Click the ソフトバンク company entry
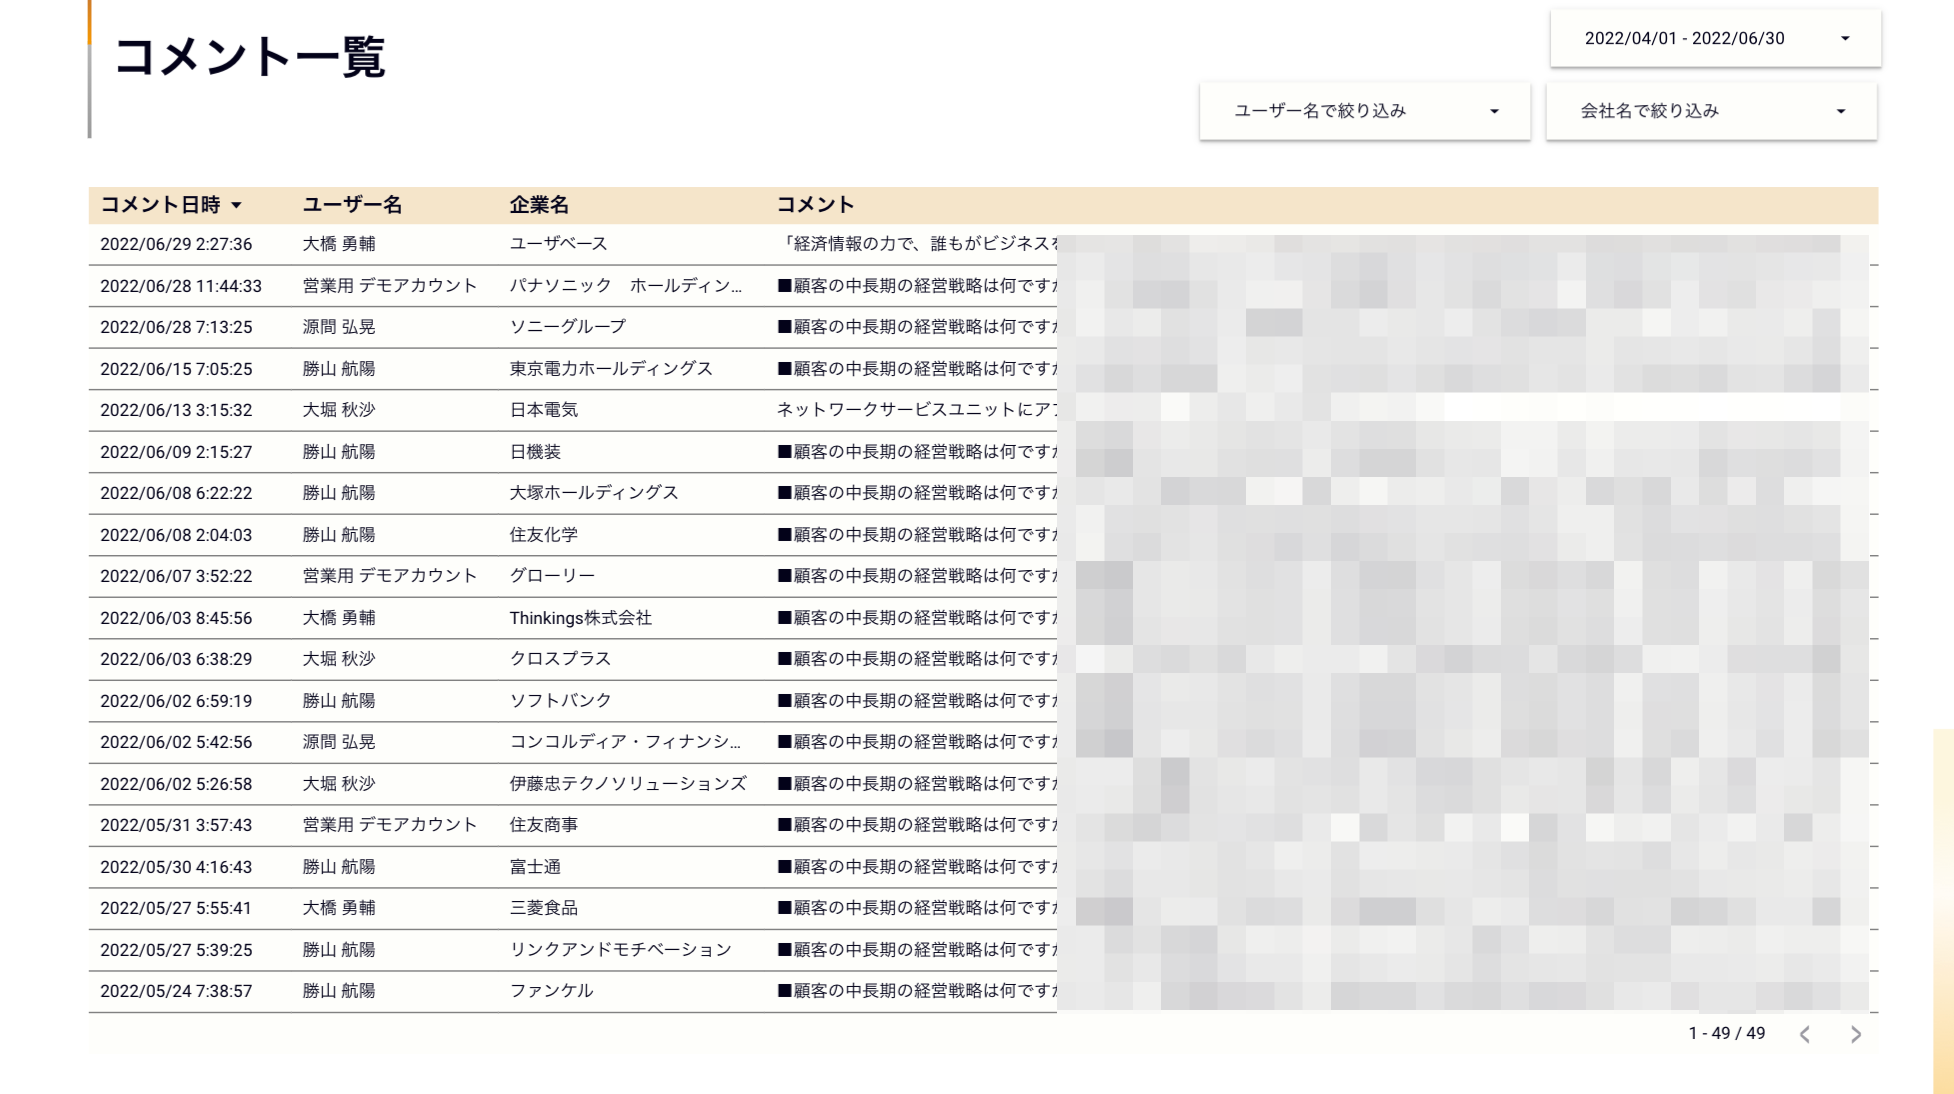Viewport: 1954px width, 1094px height. coord(561,700)
